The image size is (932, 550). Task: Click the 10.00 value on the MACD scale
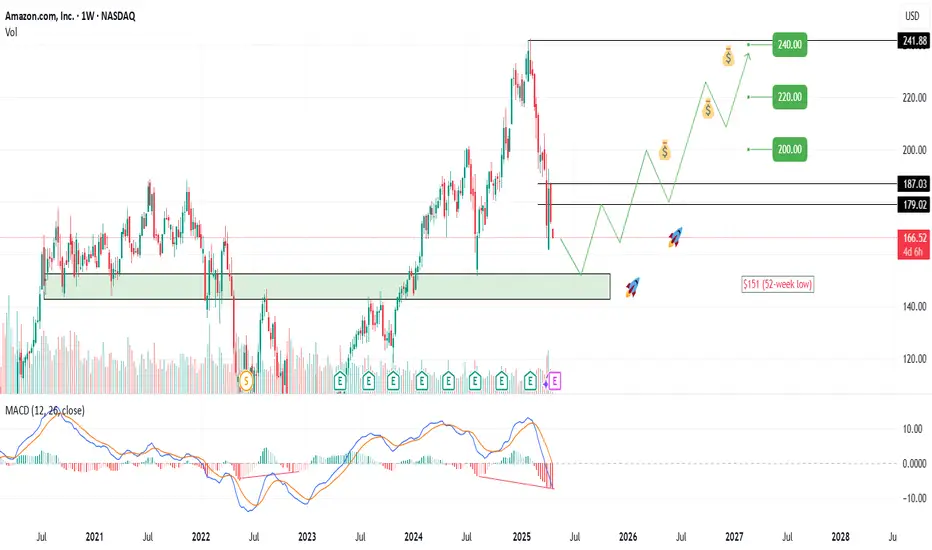pyautogui.click(x=912, y=429)
